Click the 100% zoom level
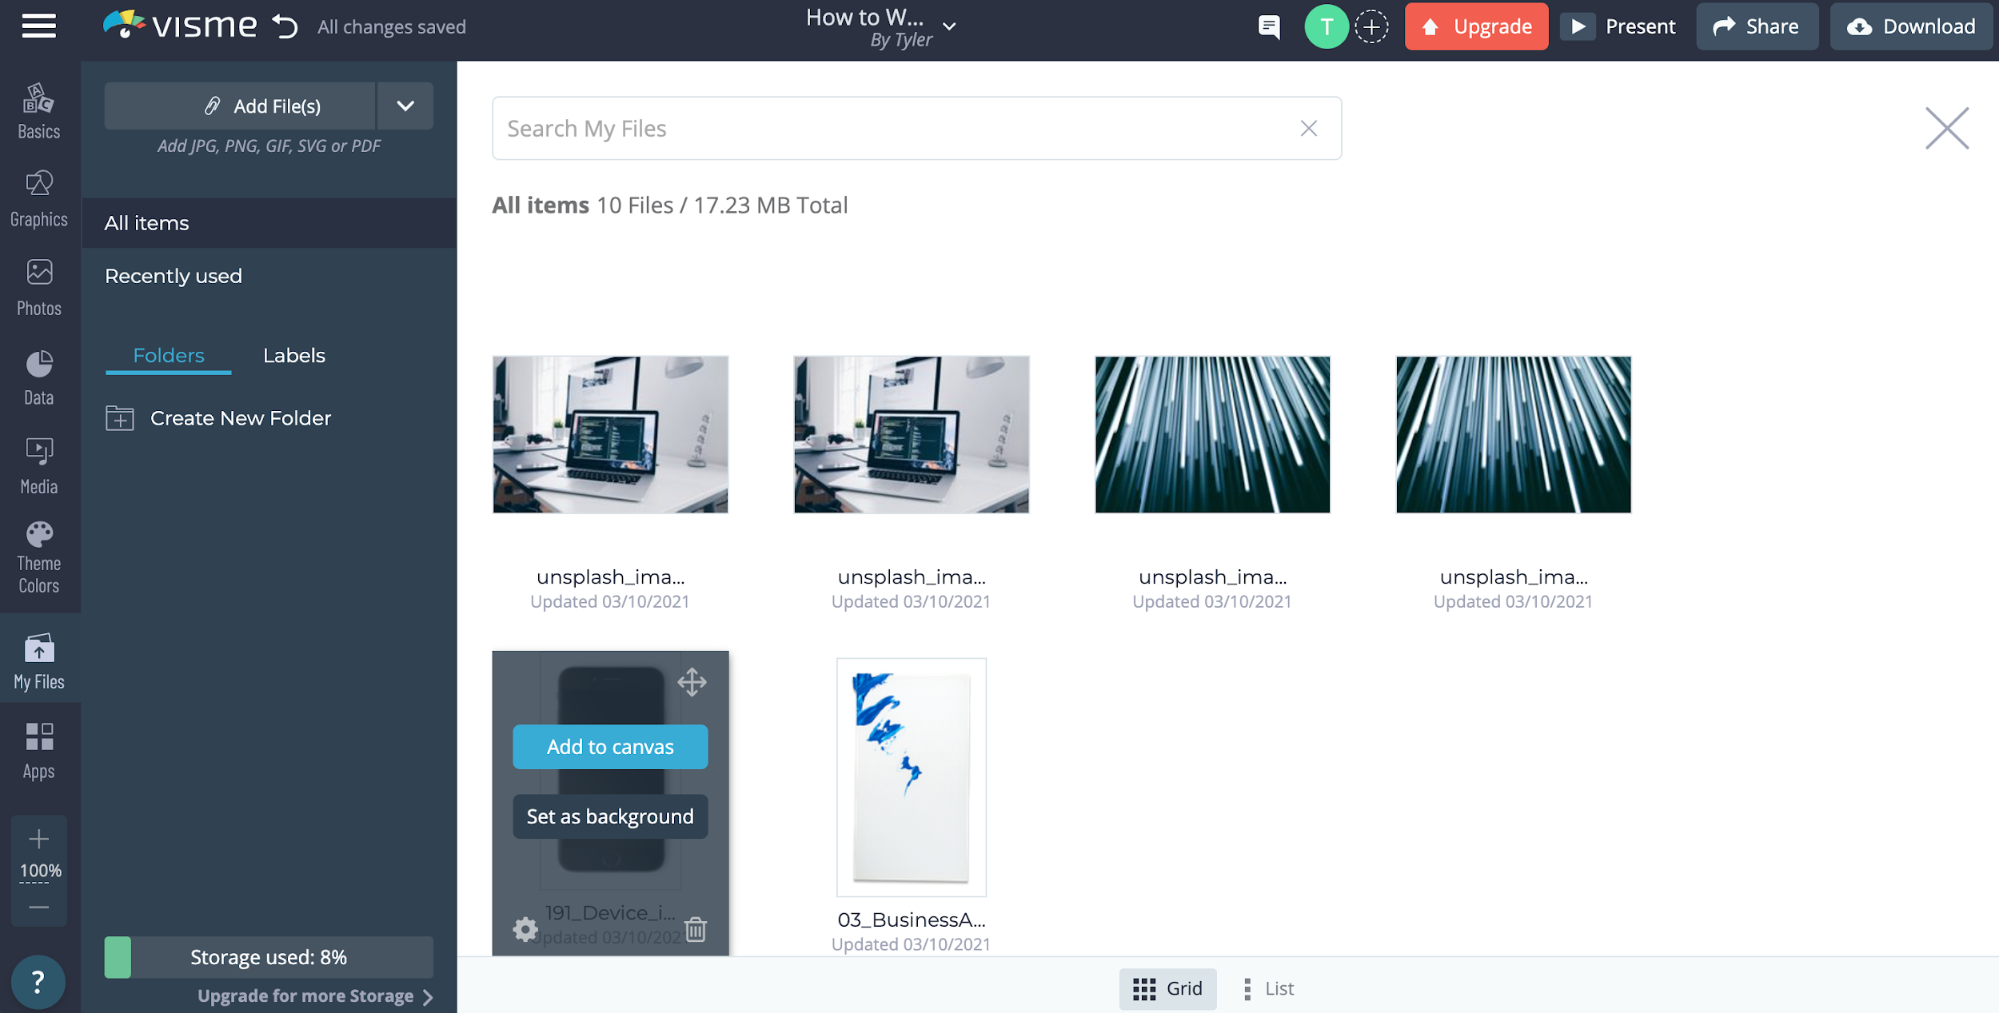Viewport: 1999px width, 1014px height. pyautogui.click(x=40, y=871)
